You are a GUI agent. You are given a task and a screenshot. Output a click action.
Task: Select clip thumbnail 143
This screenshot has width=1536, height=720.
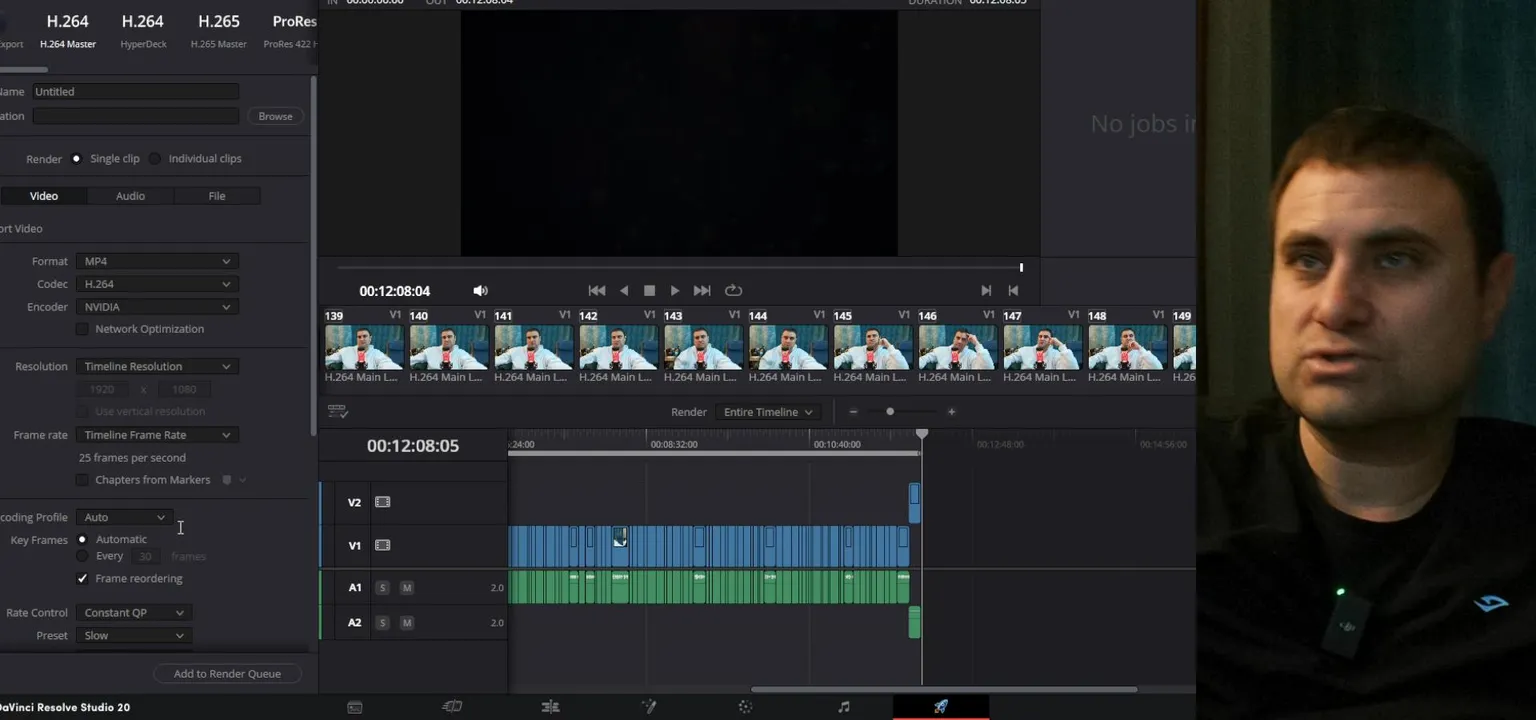point(703,348)
